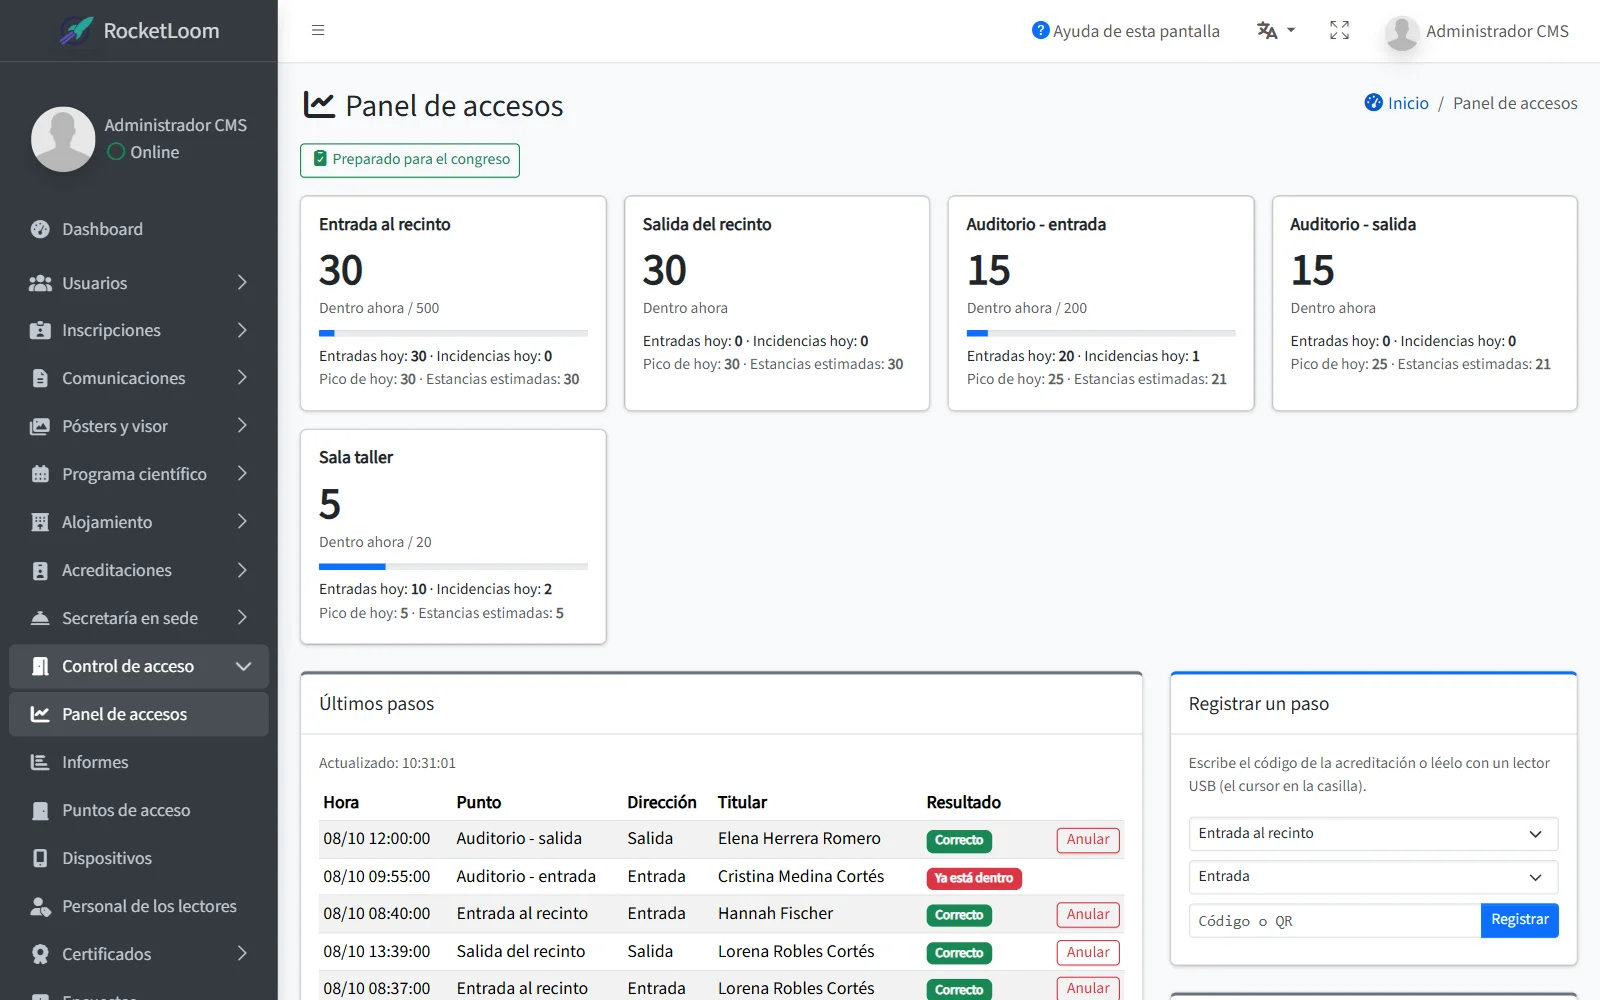Image resolution: width=1600 pixels, height=1000 pixels.
Task: Click Anular in Salida del recinto row
Action: pyautogui.click(x=1088, y=953)
